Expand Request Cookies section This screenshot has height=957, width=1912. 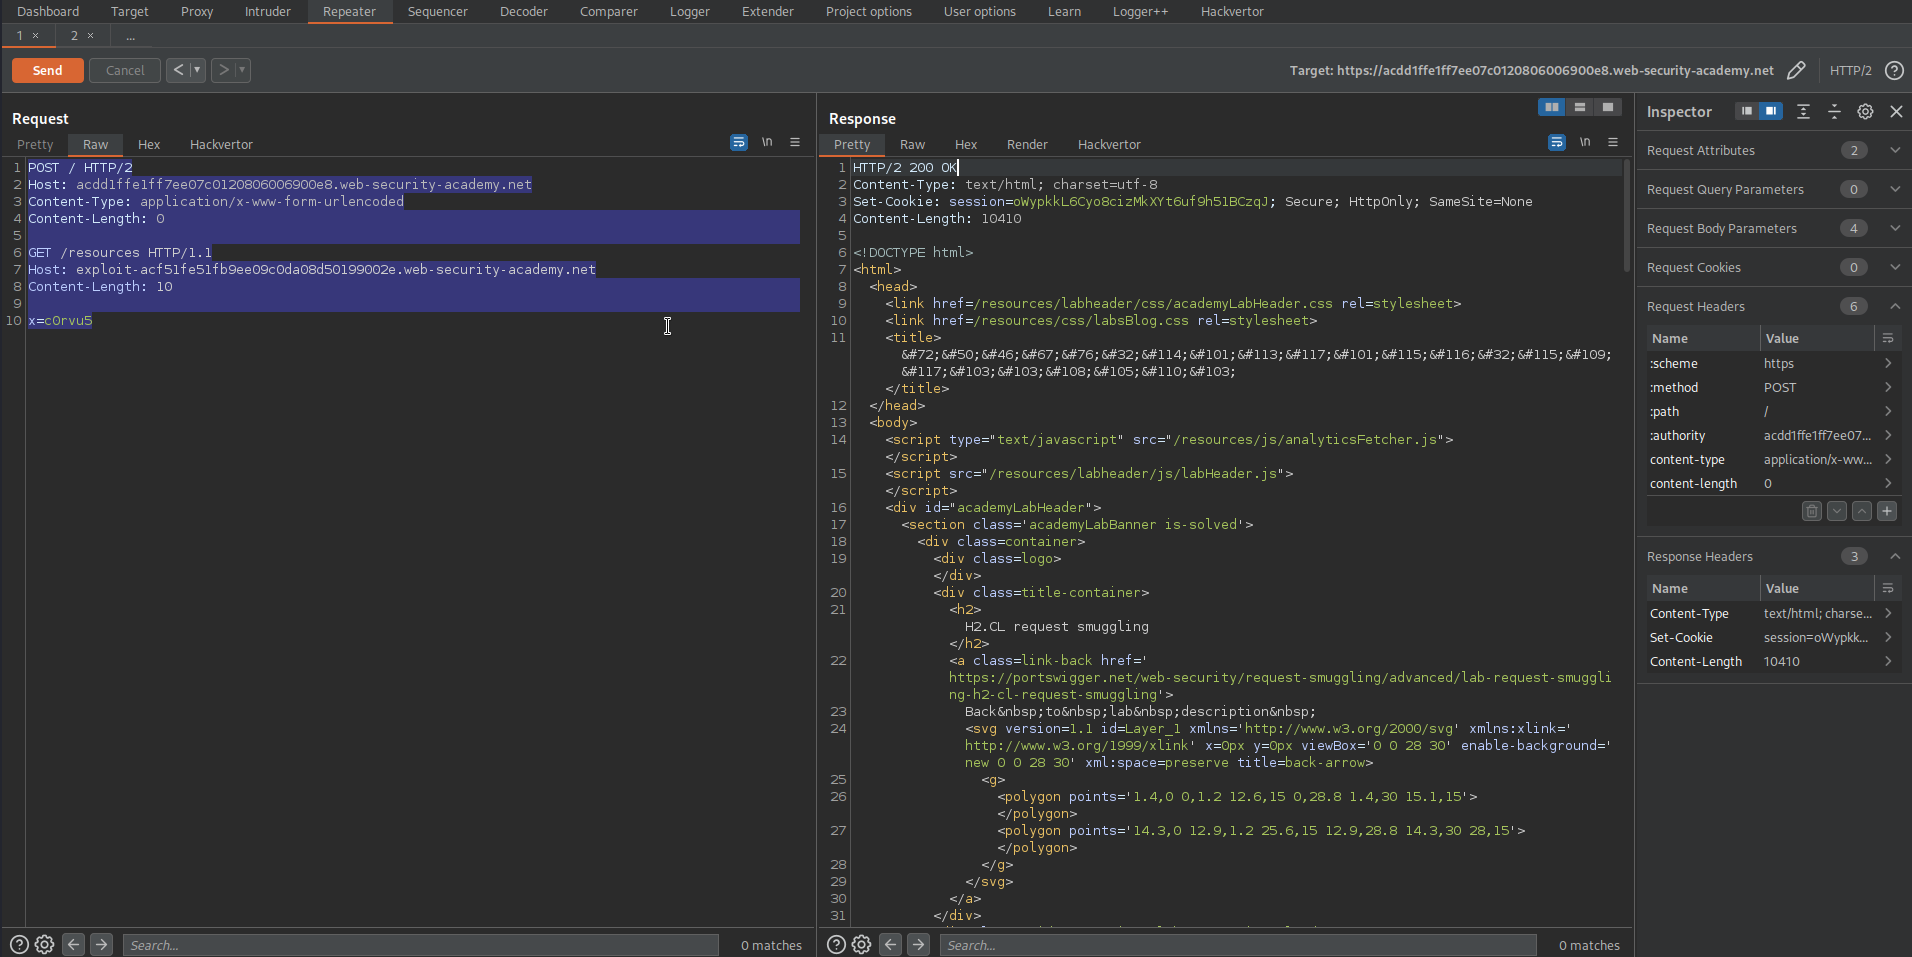click(1895, 267)
